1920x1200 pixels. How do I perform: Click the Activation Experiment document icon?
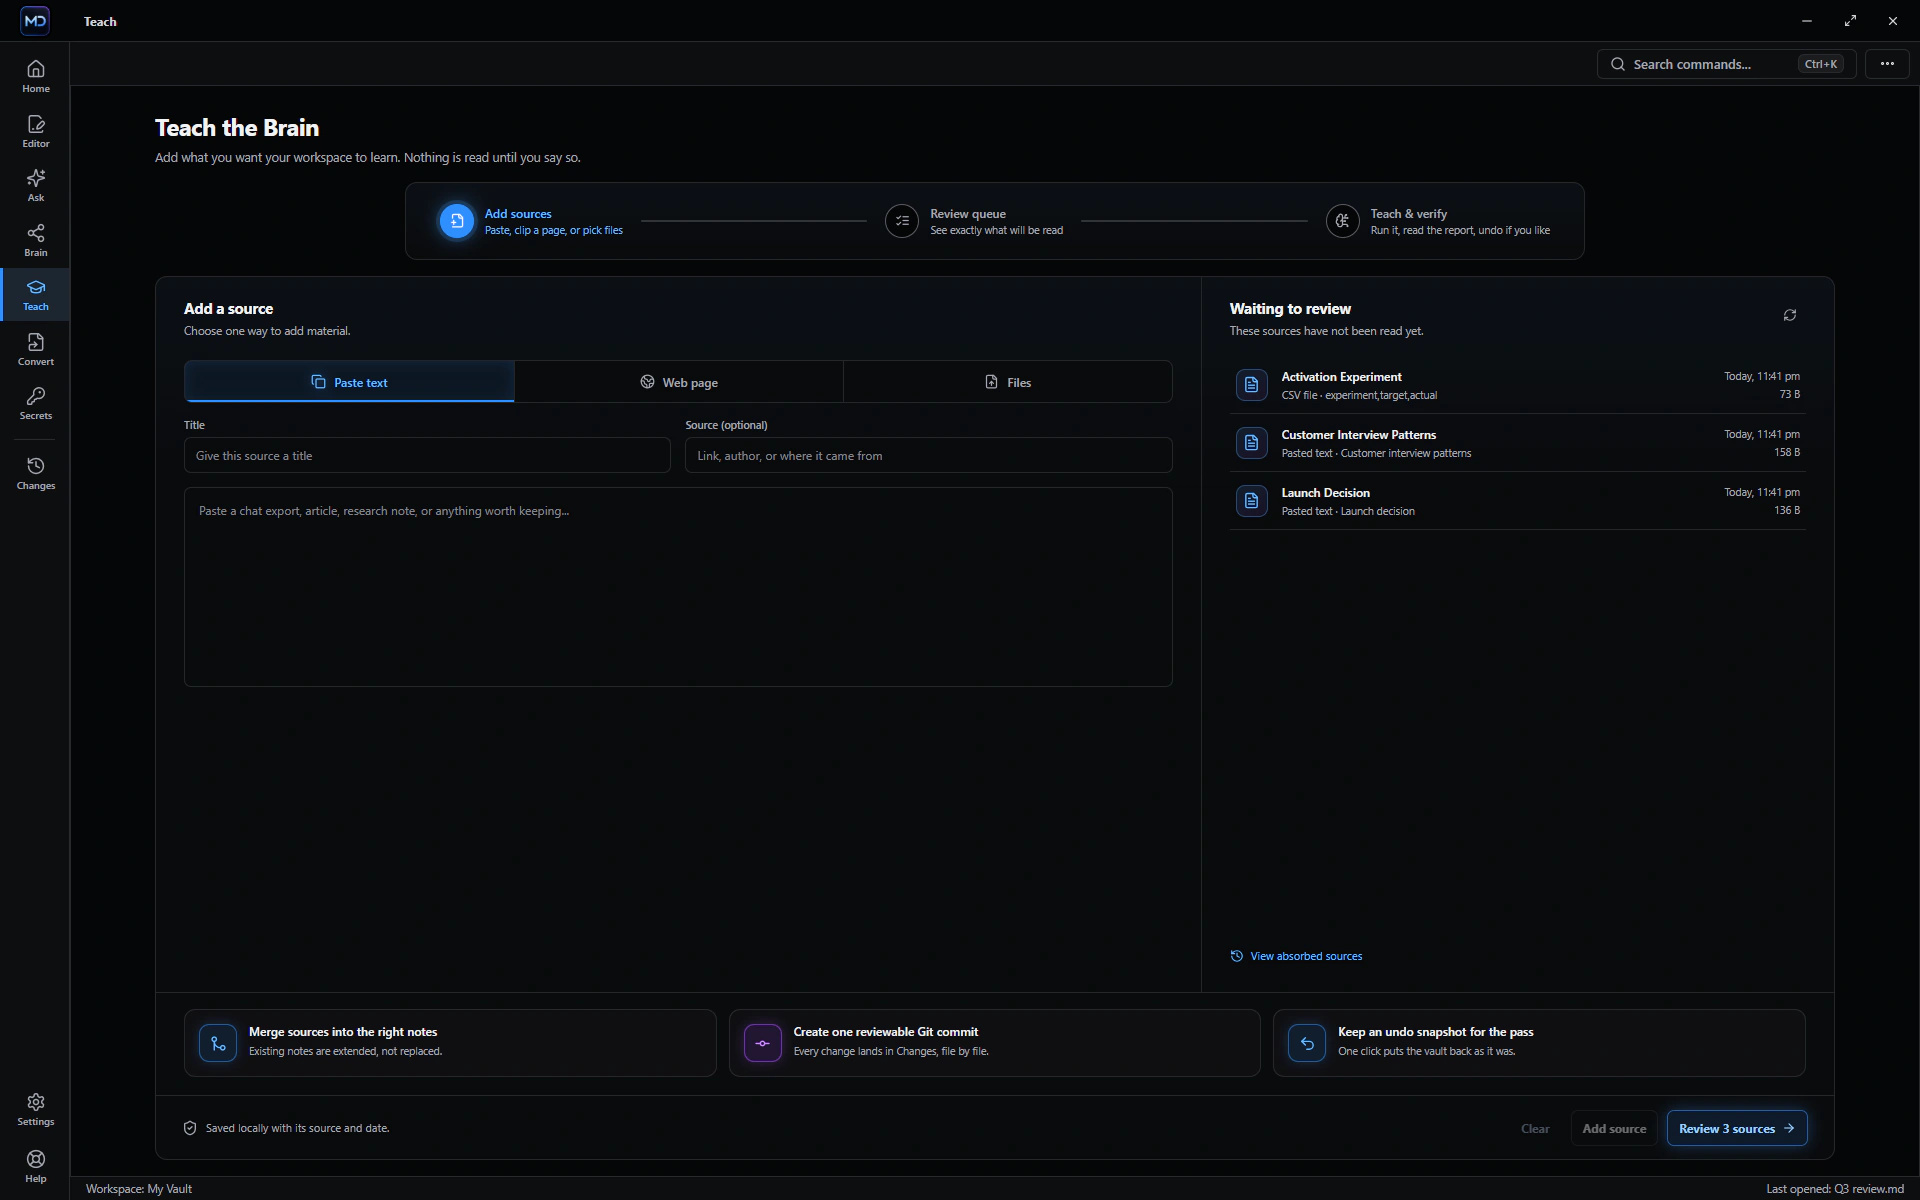1251,385
